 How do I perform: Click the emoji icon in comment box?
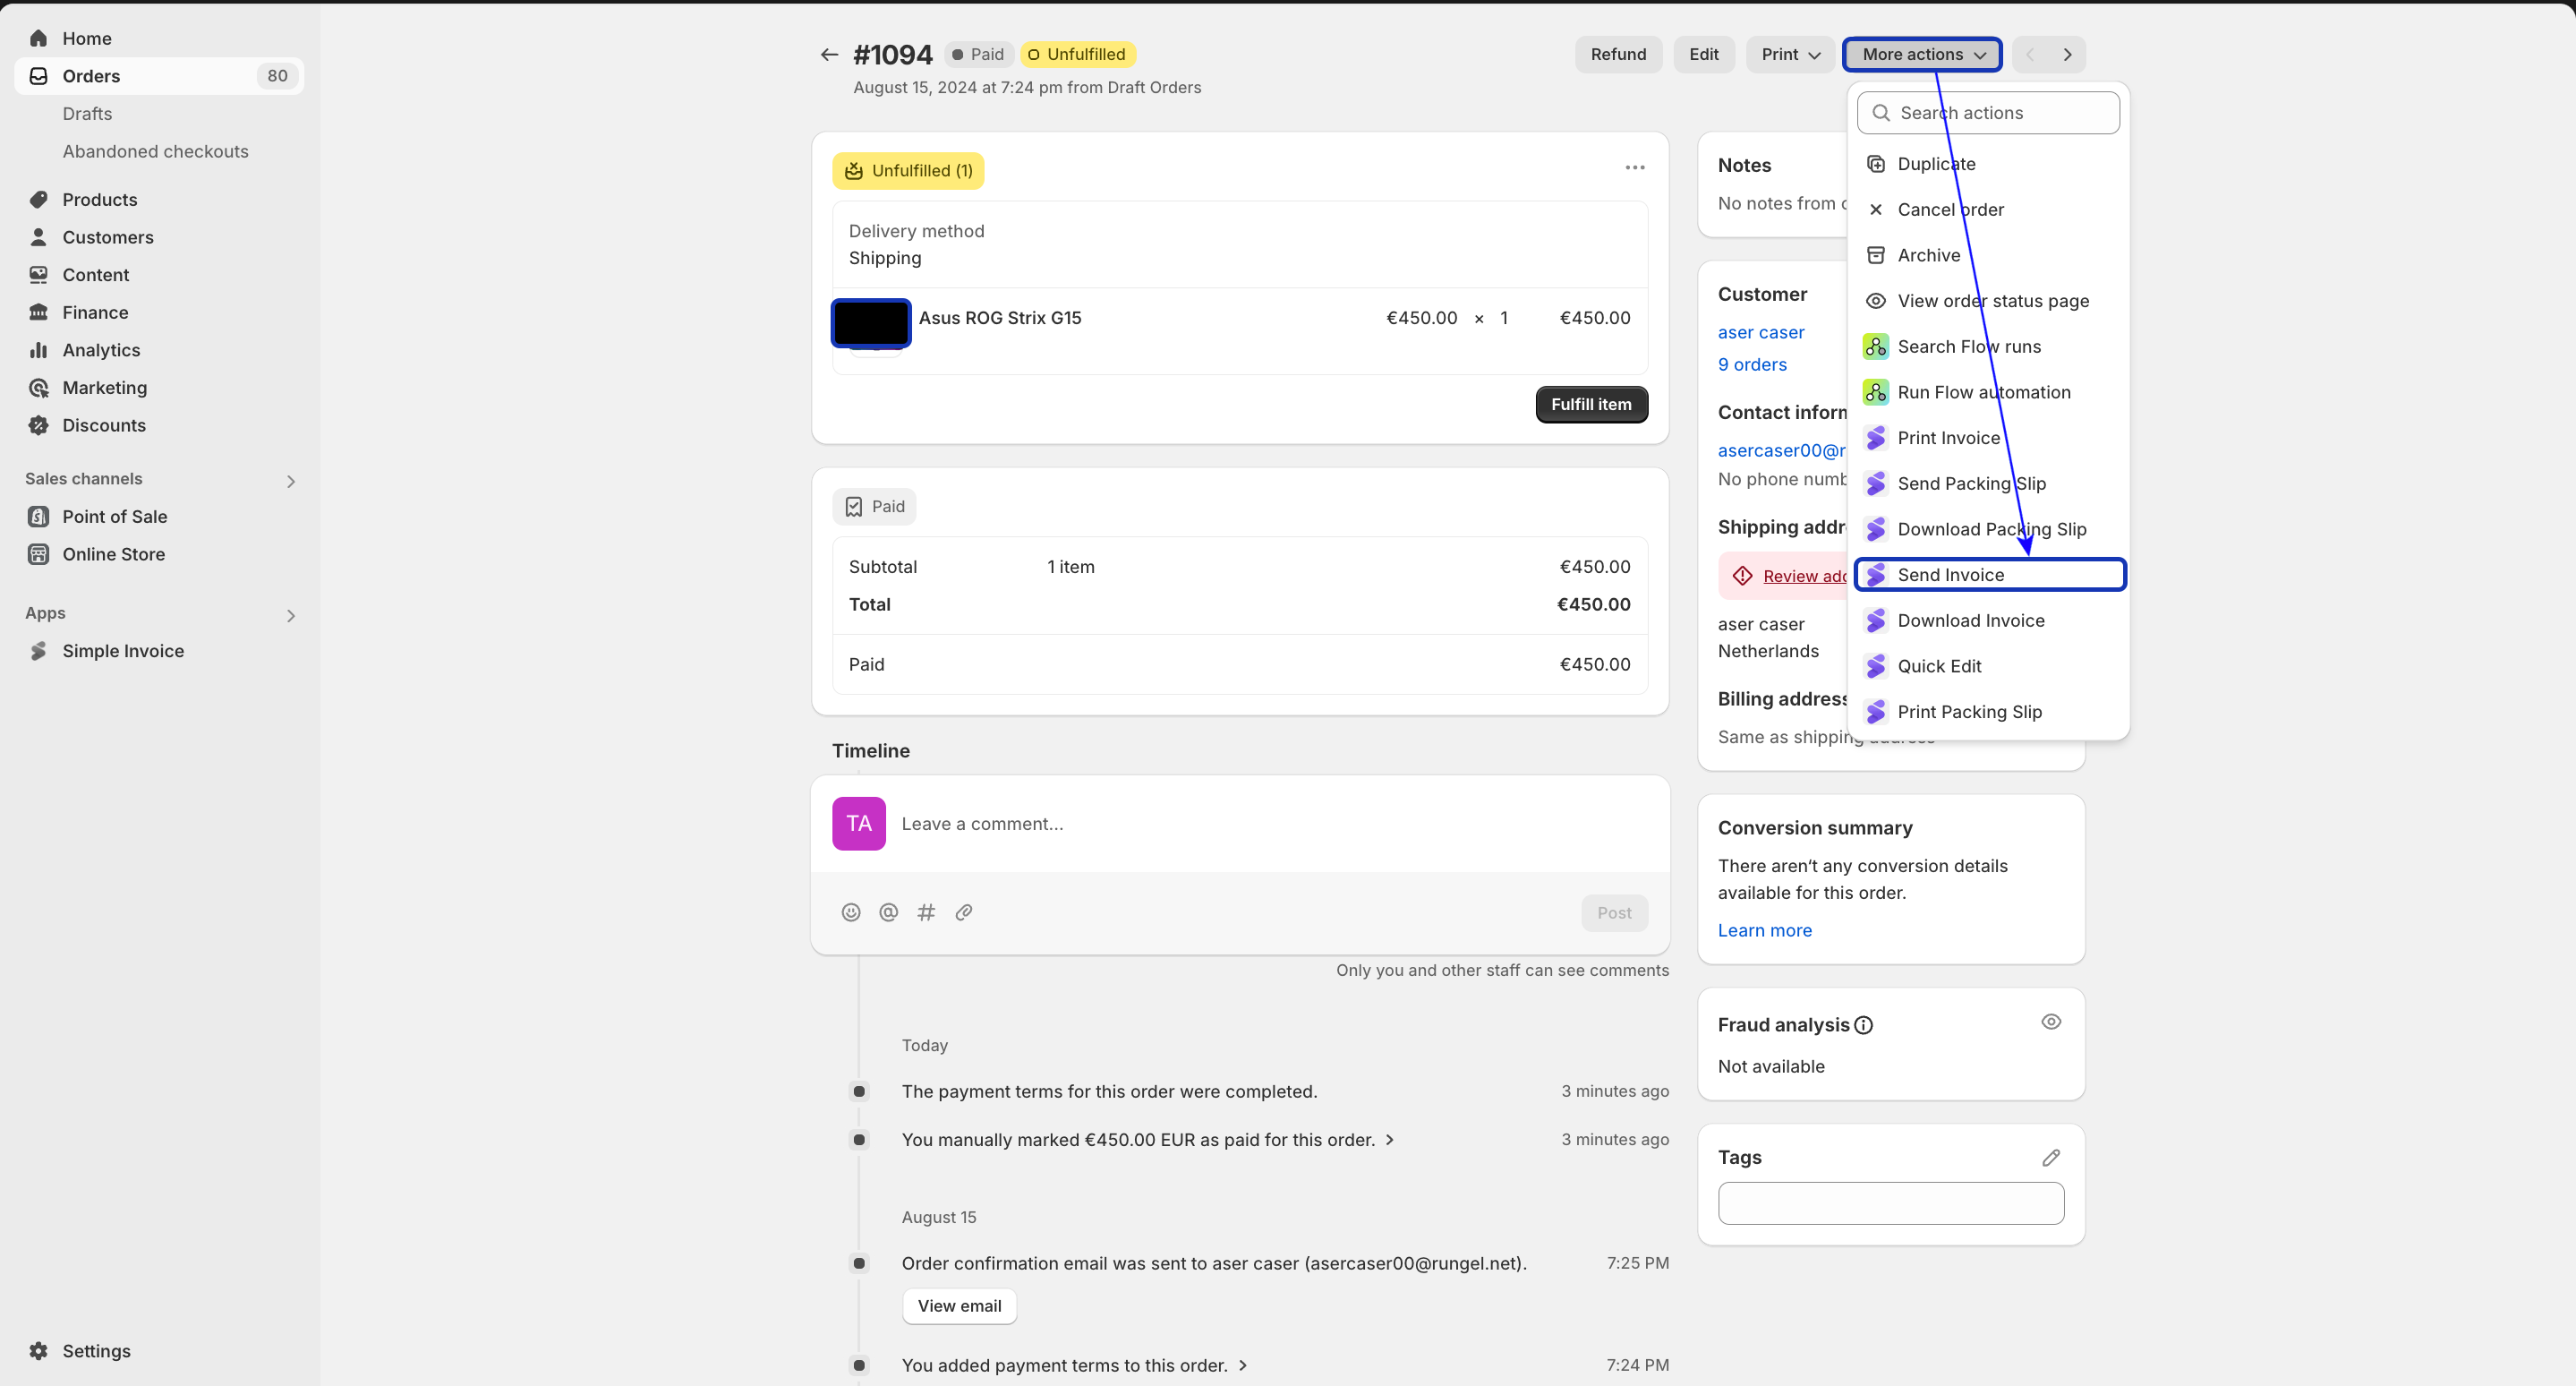point(850,912)
